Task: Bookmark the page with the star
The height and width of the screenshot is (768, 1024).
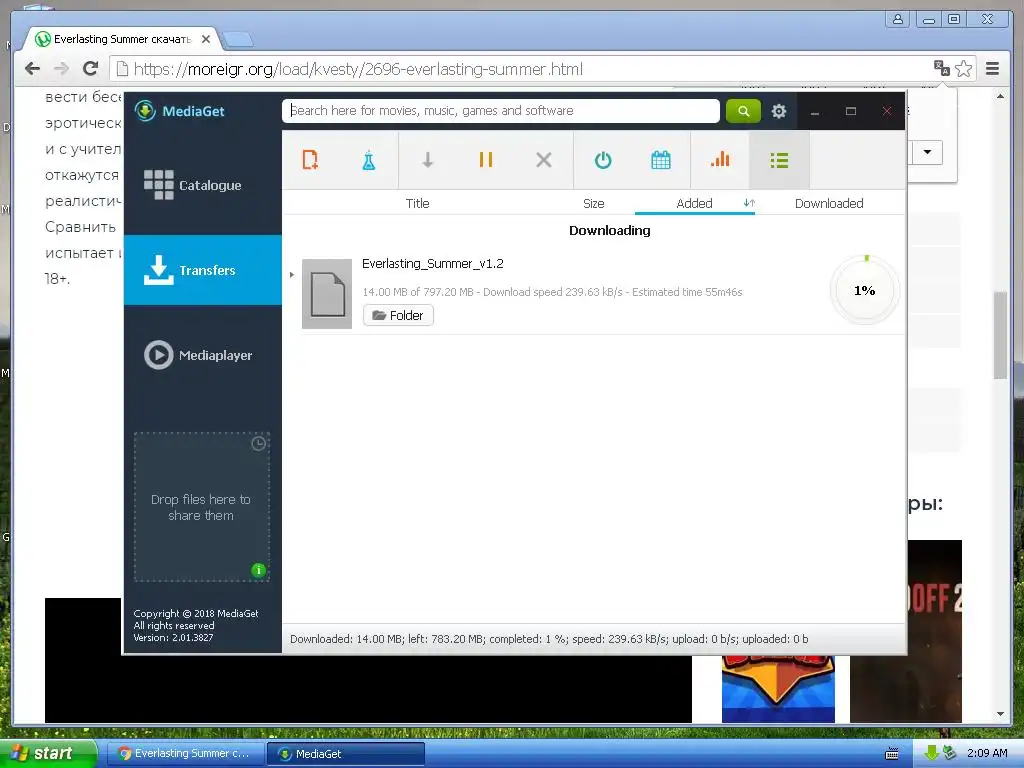Action: [x=963, y=69]
